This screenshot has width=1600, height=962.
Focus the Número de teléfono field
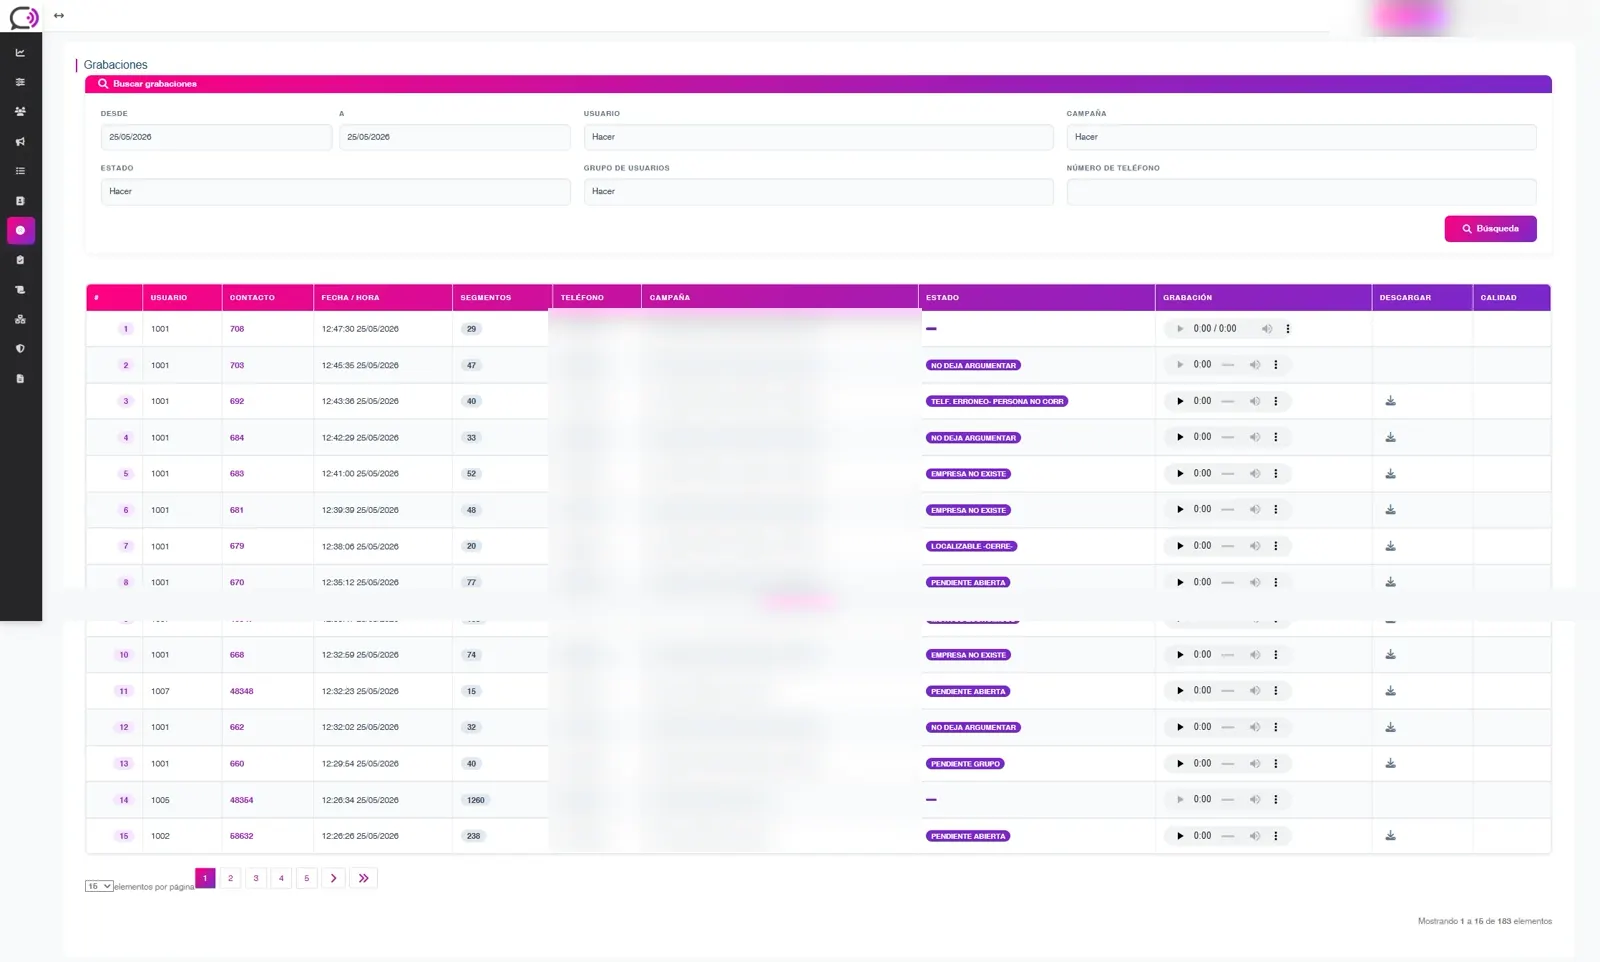(1301, 191)
